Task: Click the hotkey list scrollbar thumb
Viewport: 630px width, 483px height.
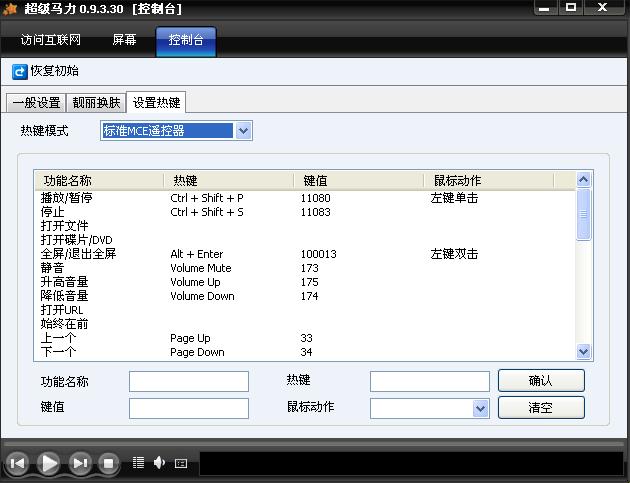Action: (x=583, y=214)
